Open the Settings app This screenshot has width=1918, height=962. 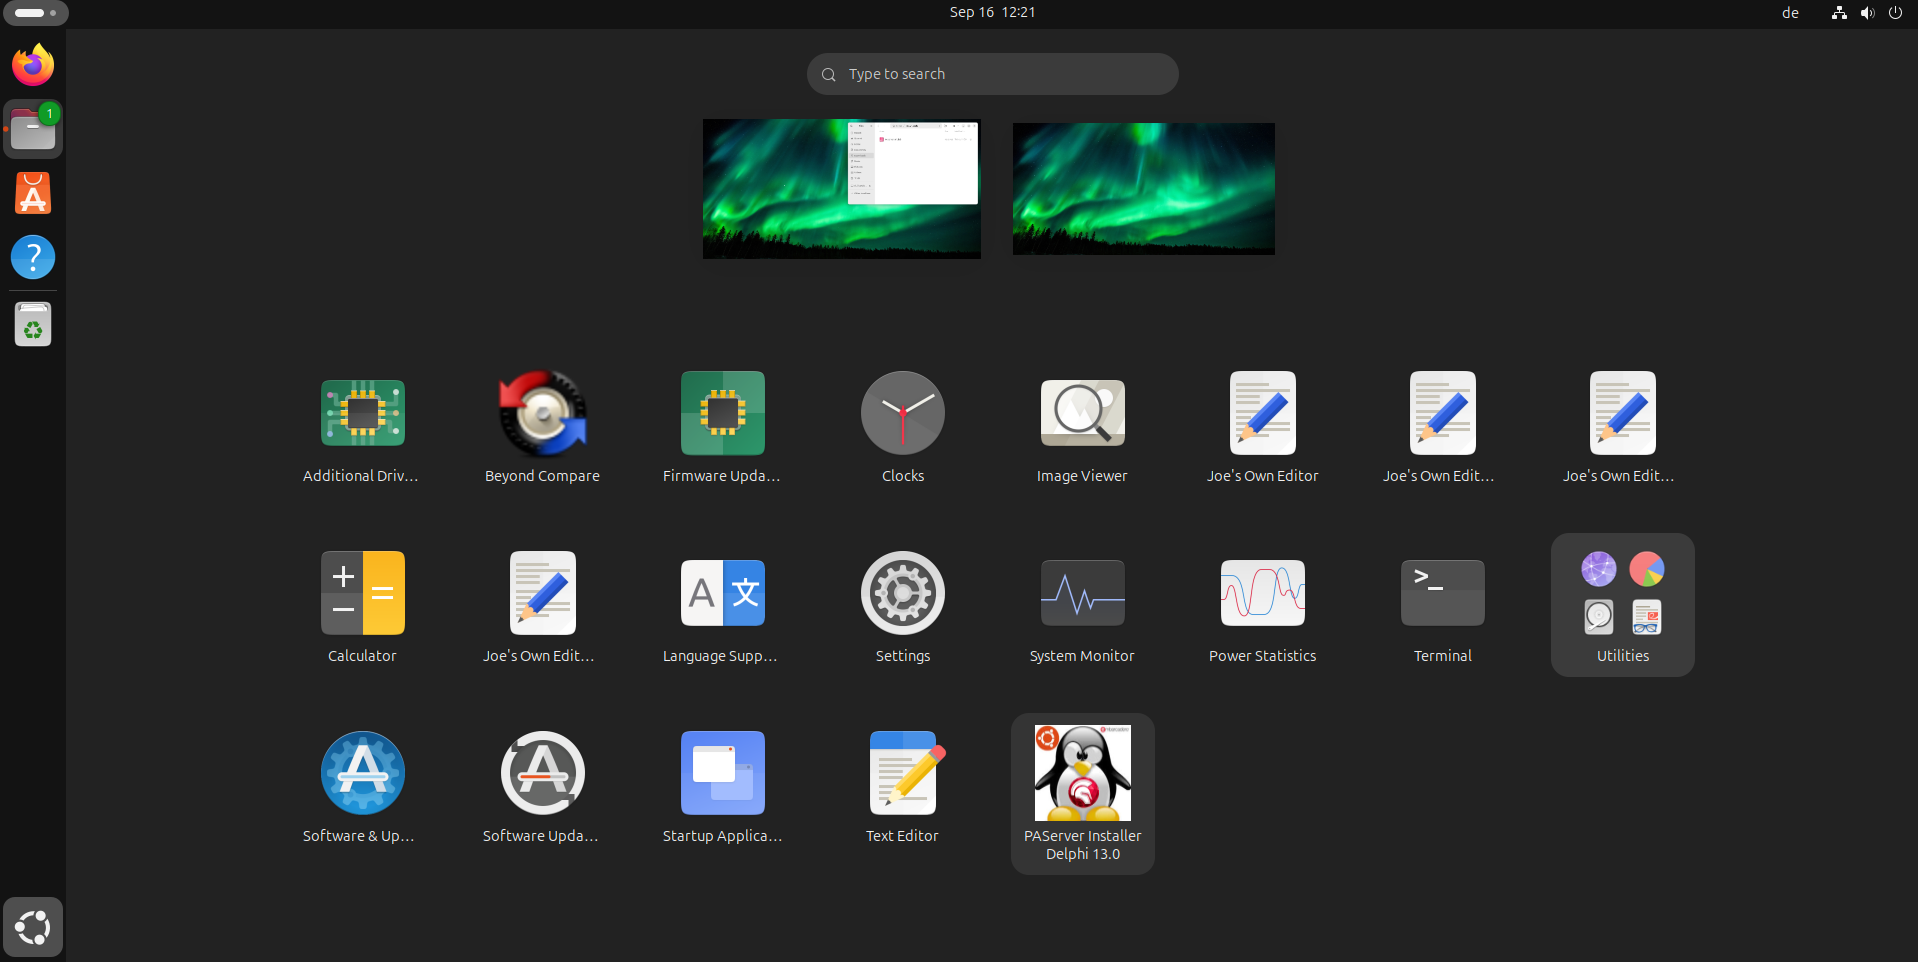pyautogui.click(x=902, y=594)
